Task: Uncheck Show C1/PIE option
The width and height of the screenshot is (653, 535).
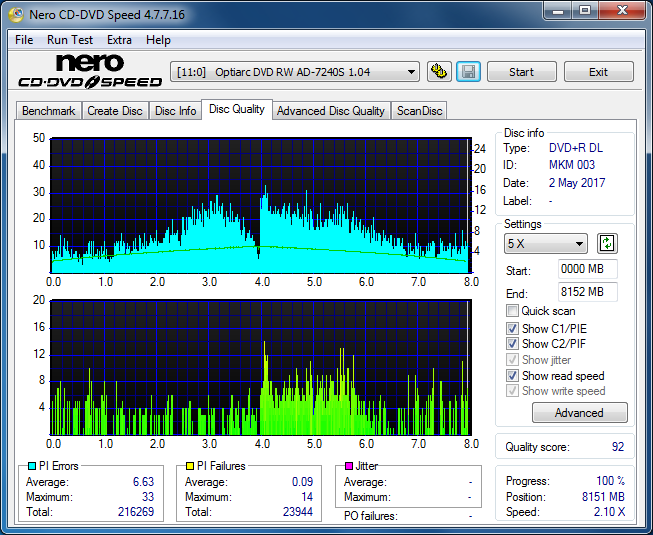Action: (x=512, y=328)
